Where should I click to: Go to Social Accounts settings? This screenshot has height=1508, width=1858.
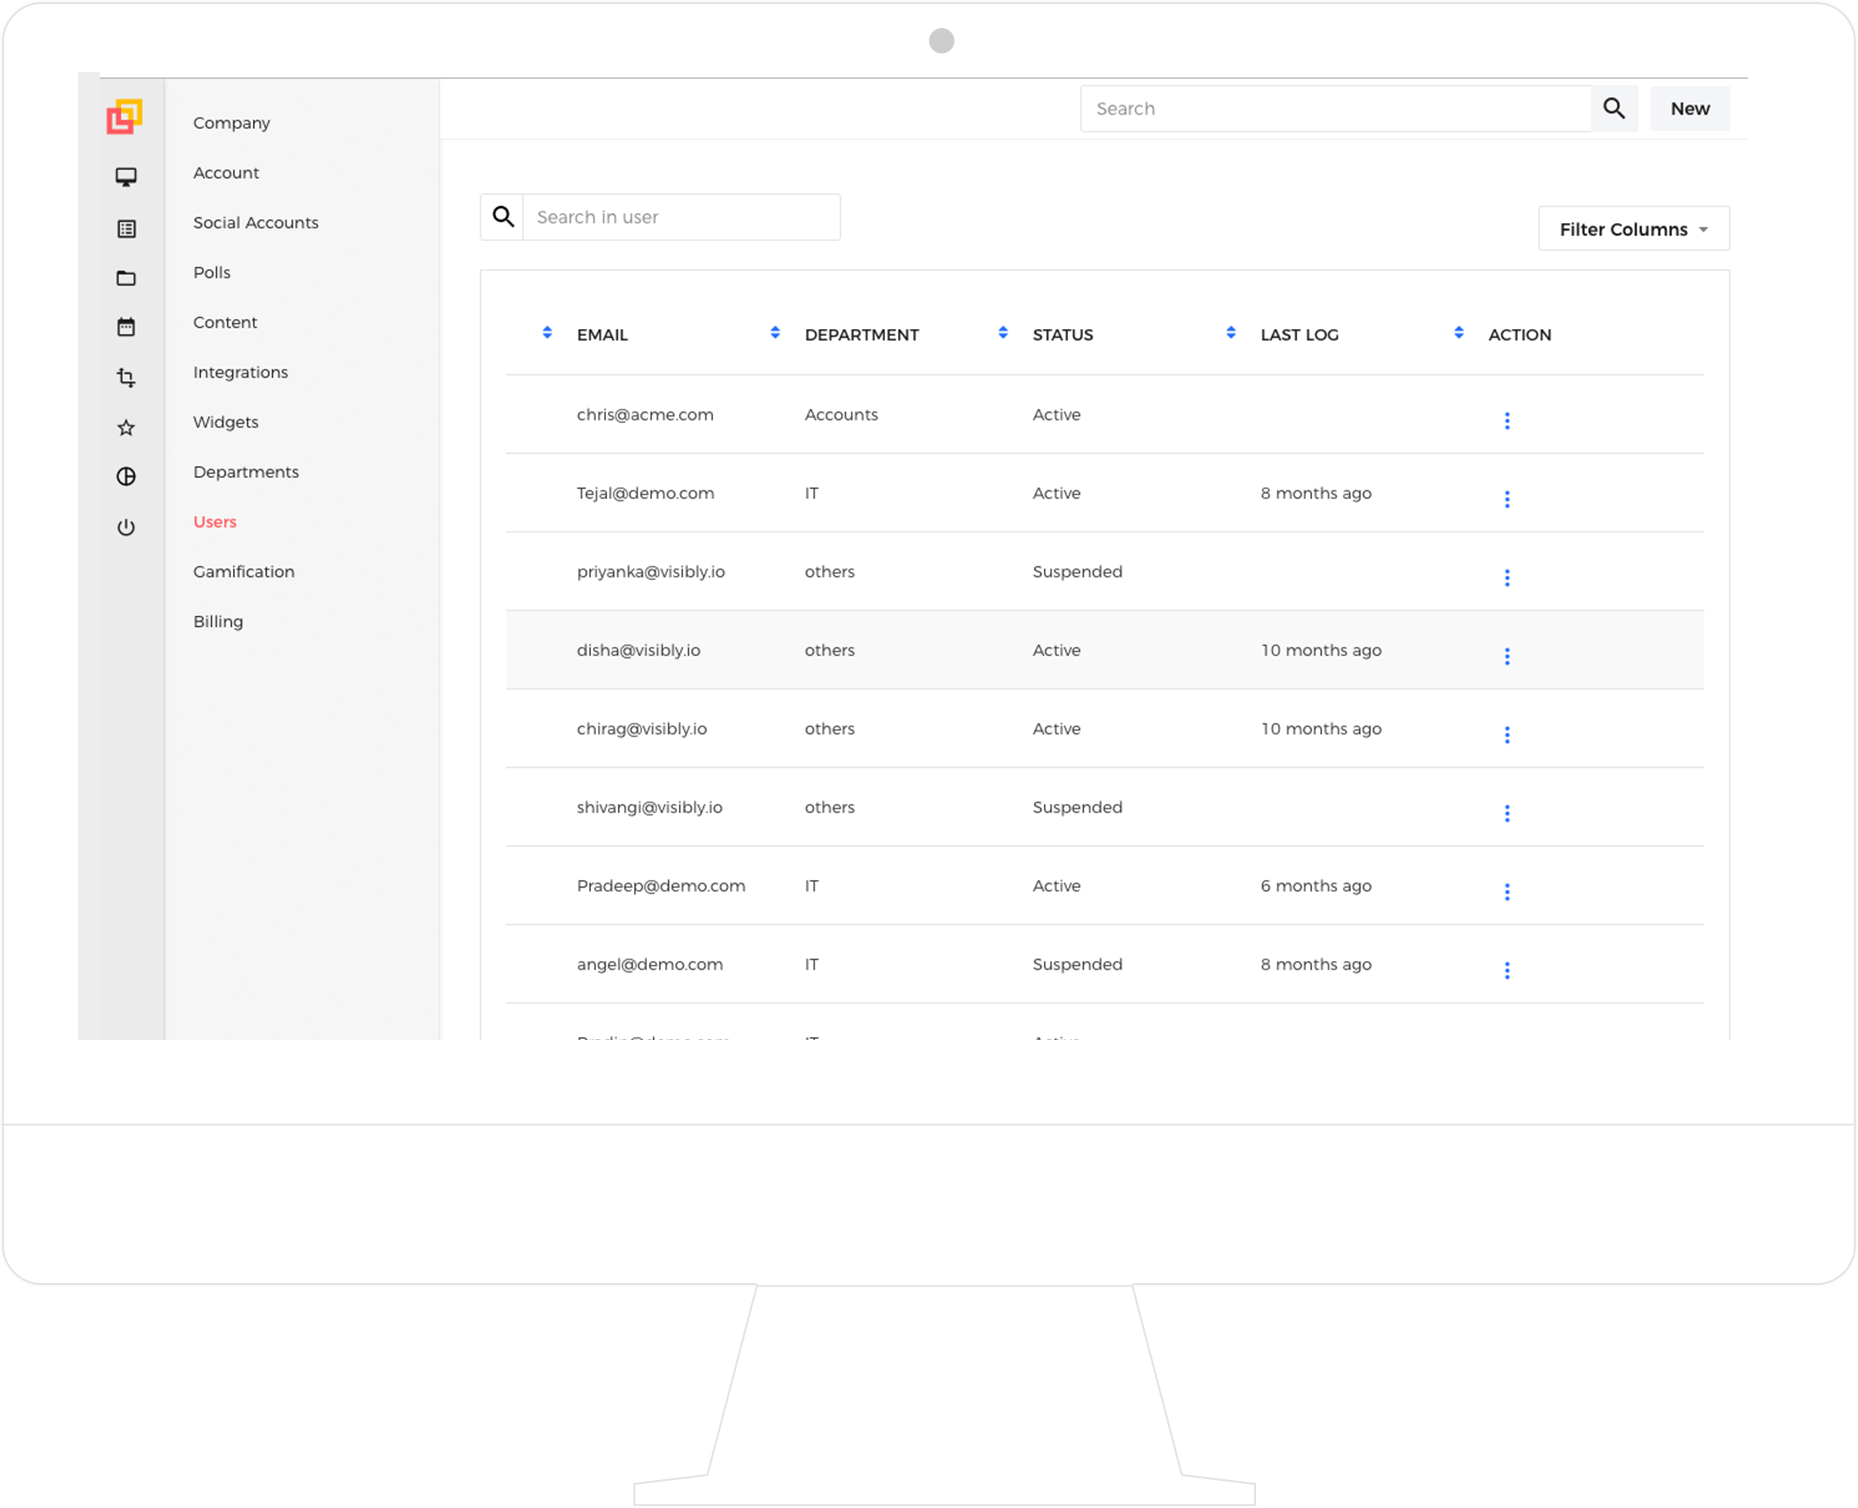256,223
